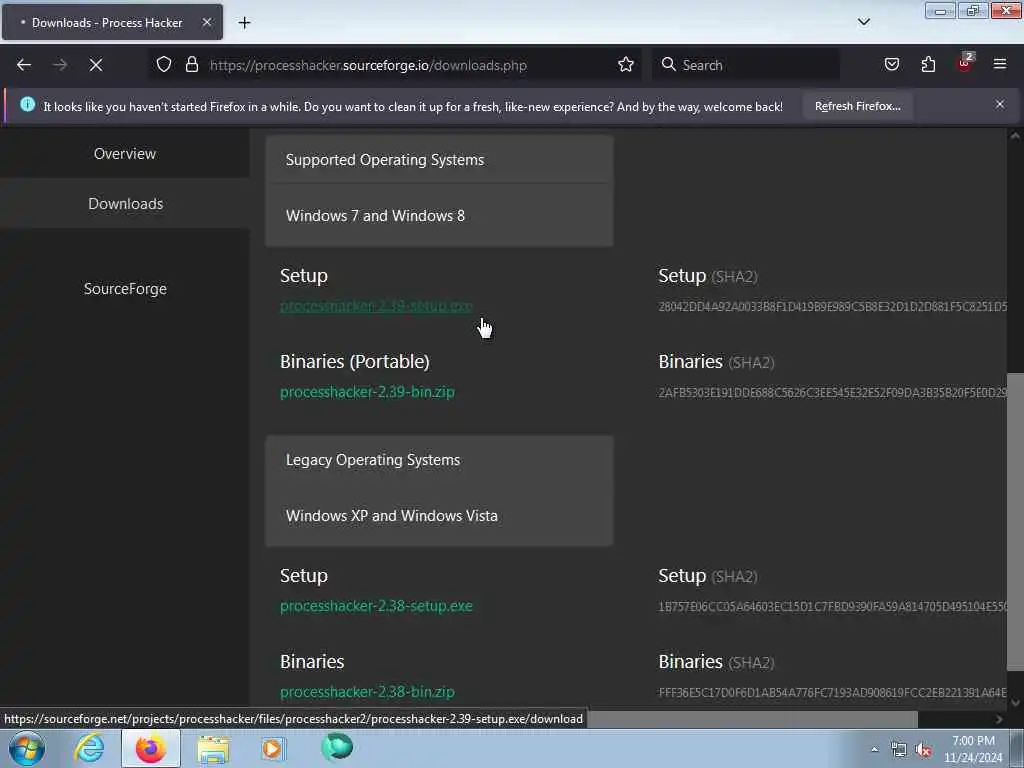This screenshot has width=1024, height=768.
Task: Open the green round app in taskbar
Action: [337, 748]
